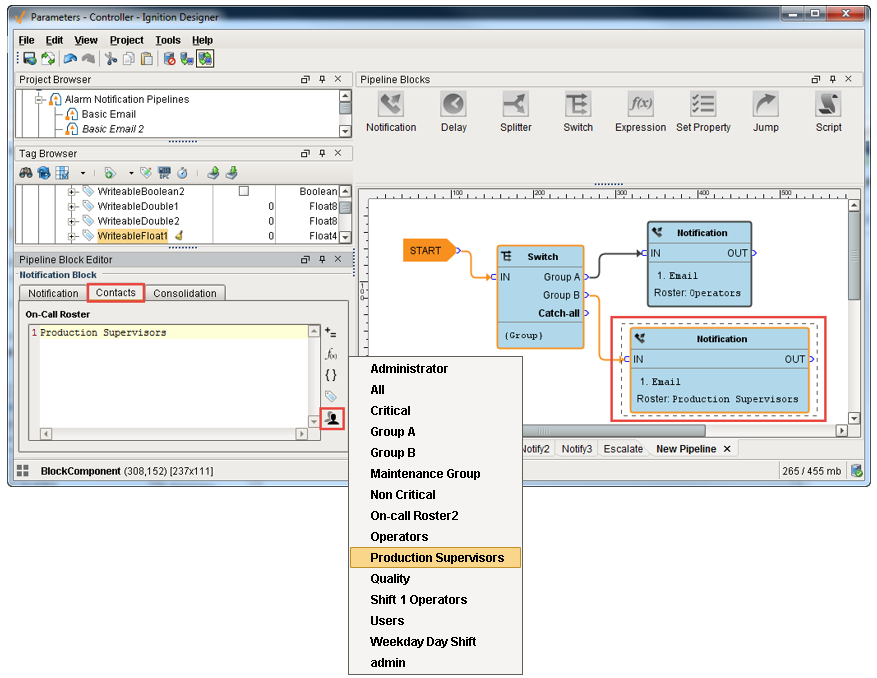Expand the WriteableBoolean2 tag node

(x=72, y=191)
